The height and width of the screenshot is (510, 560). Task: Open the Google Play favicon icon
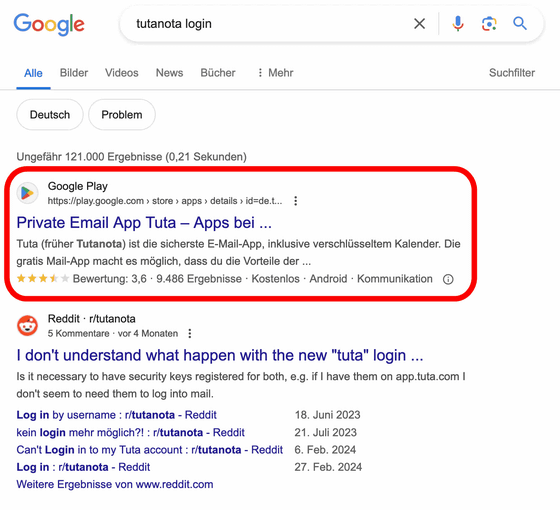coord(28,193)
